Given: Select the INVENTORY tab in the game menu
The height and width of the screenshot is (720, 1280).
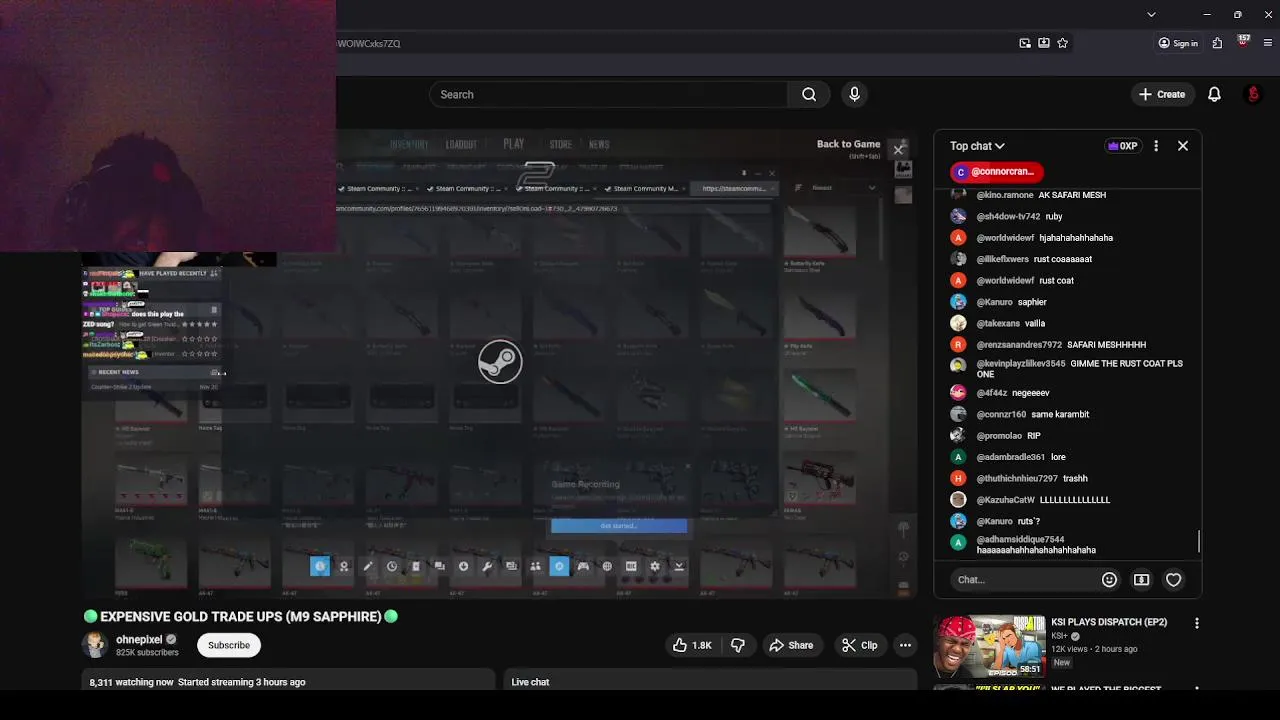Looking at the screenshot, I should click(x=408, y=145).
